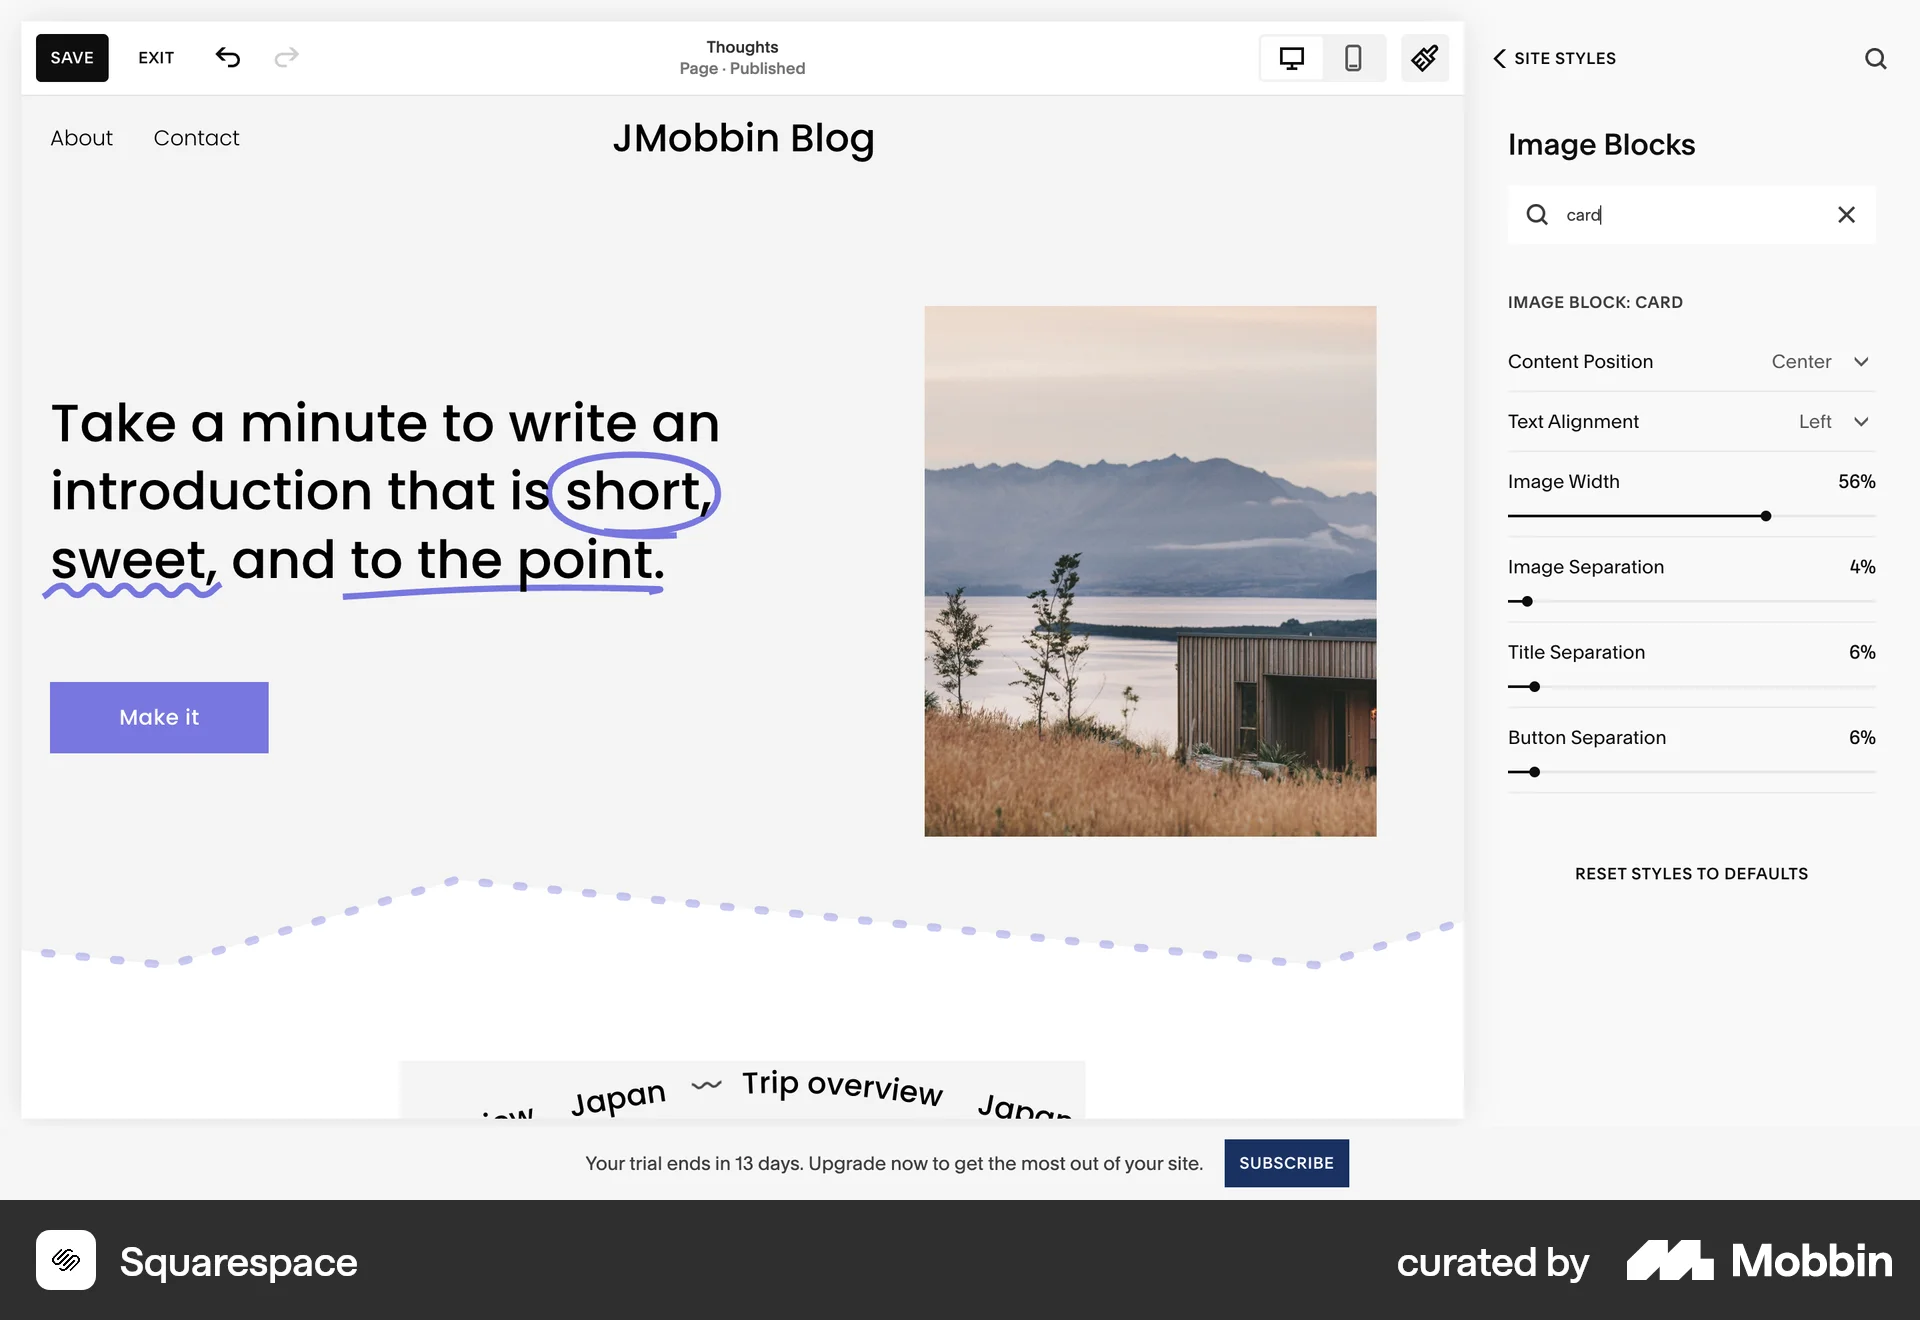Redo the undone change
1920x1320 pixels.
click(x=287, y=57)
